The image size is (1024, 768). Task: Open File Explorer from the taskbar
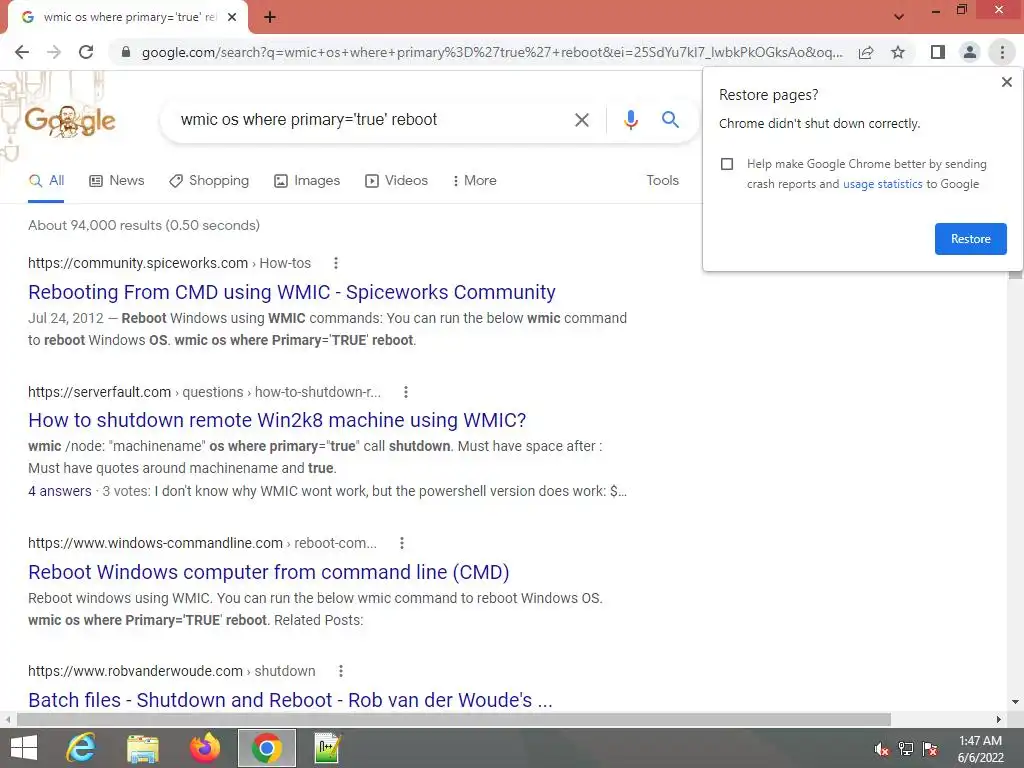tap(142, 748)
